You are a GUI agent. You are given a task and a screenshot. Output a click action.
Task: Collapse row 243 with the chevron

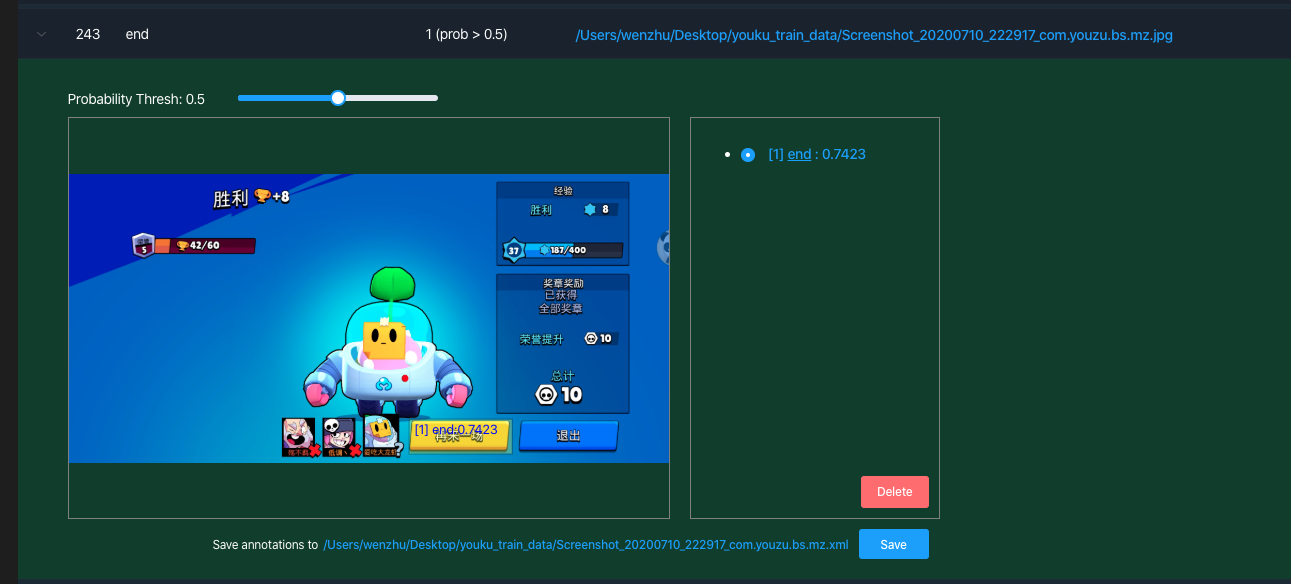tap(41, 34)
